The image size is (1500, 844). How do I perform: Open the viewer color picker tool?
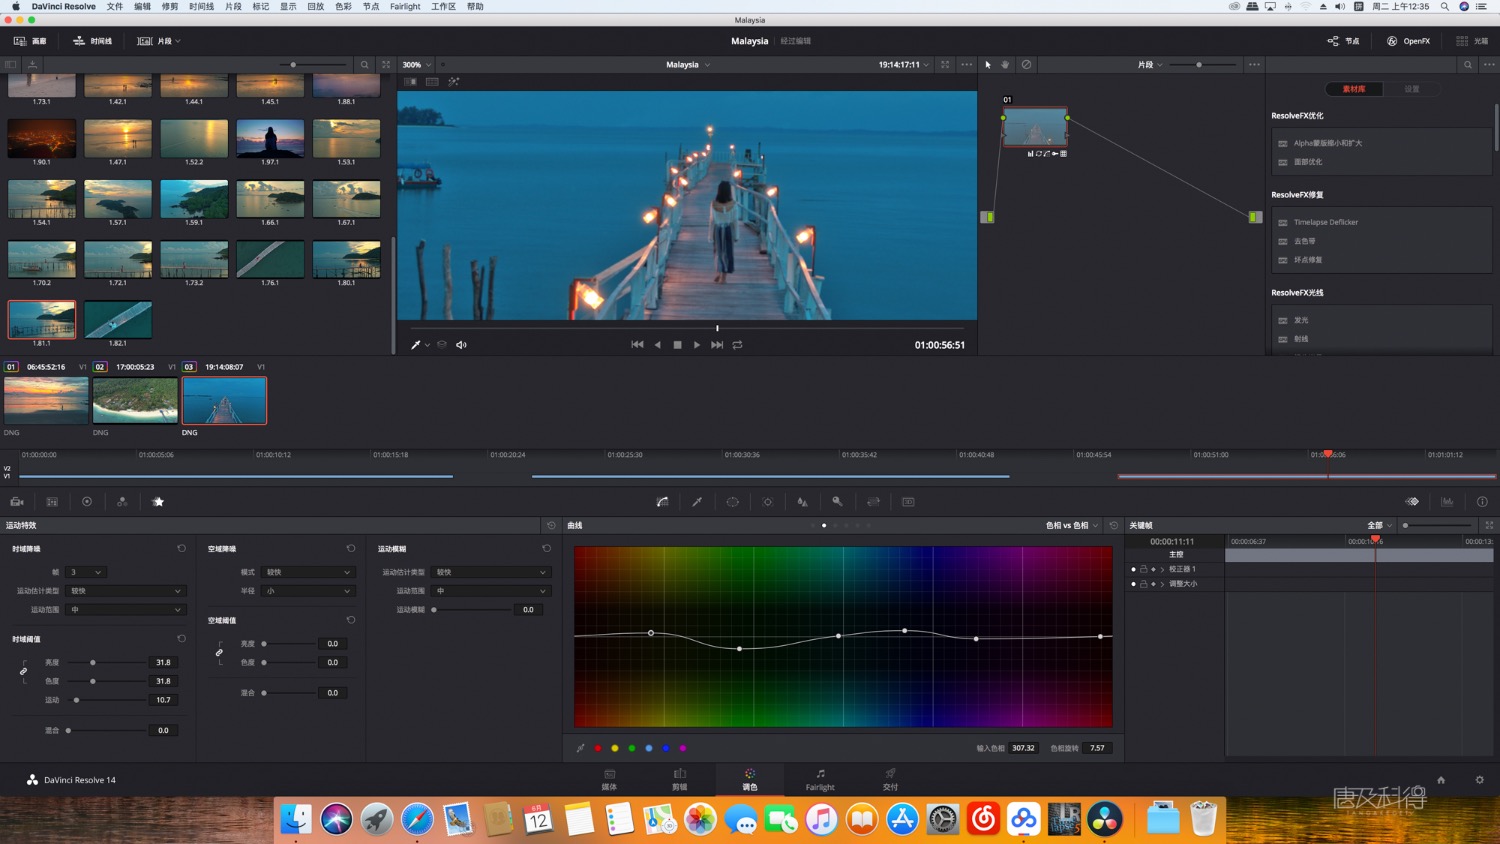pos(416,345)
